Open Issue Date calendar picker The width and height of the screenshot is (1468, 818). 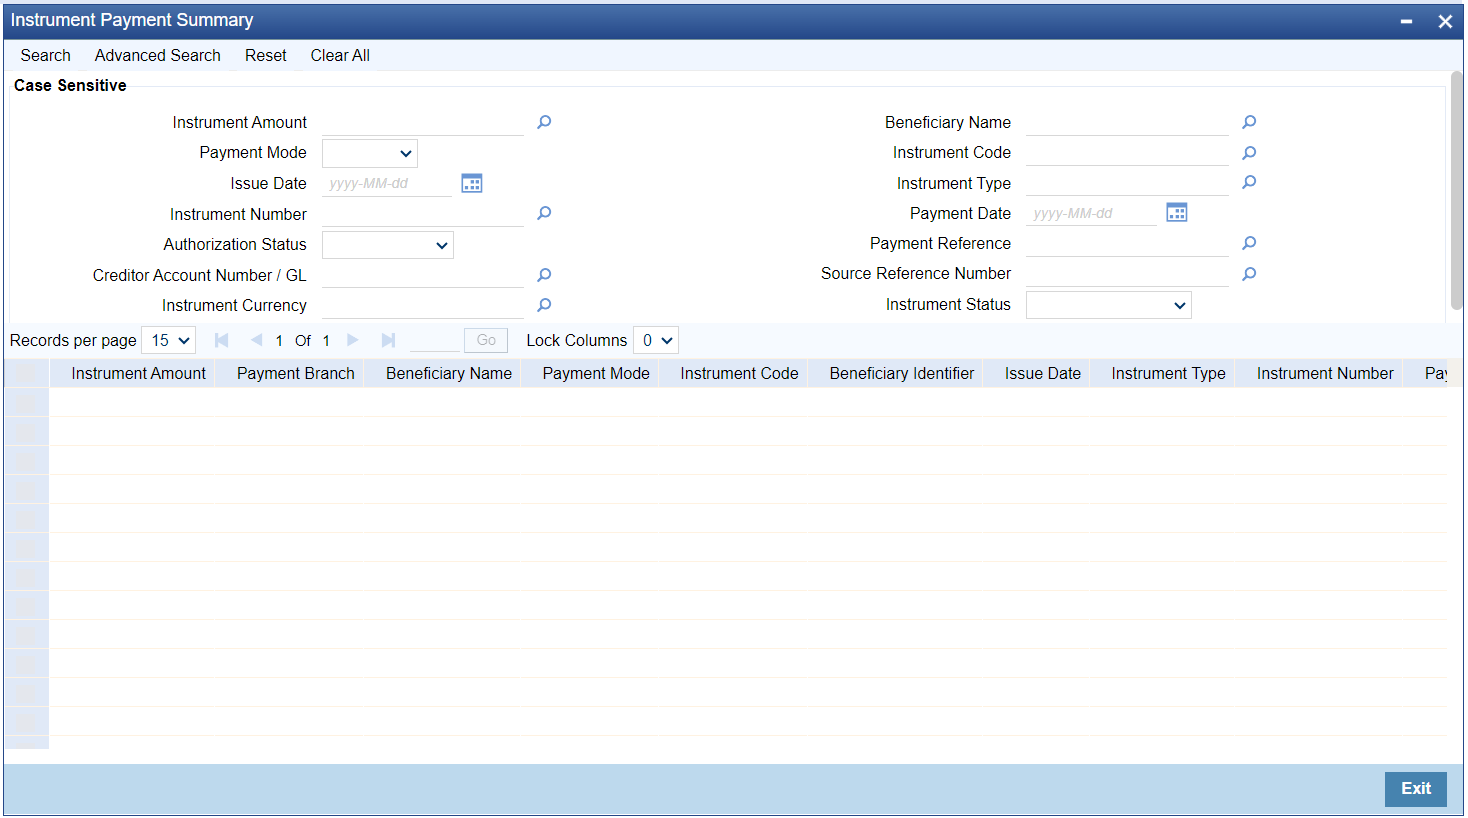pos(472,183)
